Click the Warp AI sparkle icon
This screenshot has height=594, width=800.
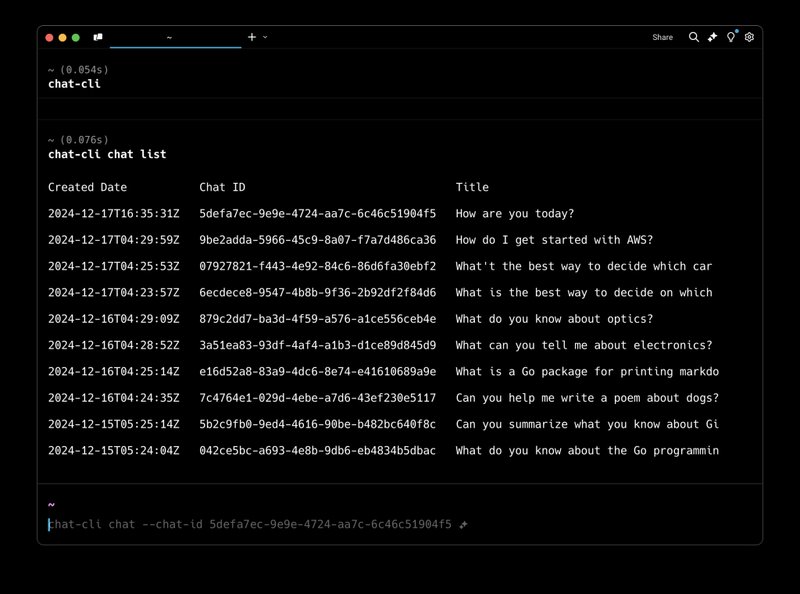tap(713, 37)
